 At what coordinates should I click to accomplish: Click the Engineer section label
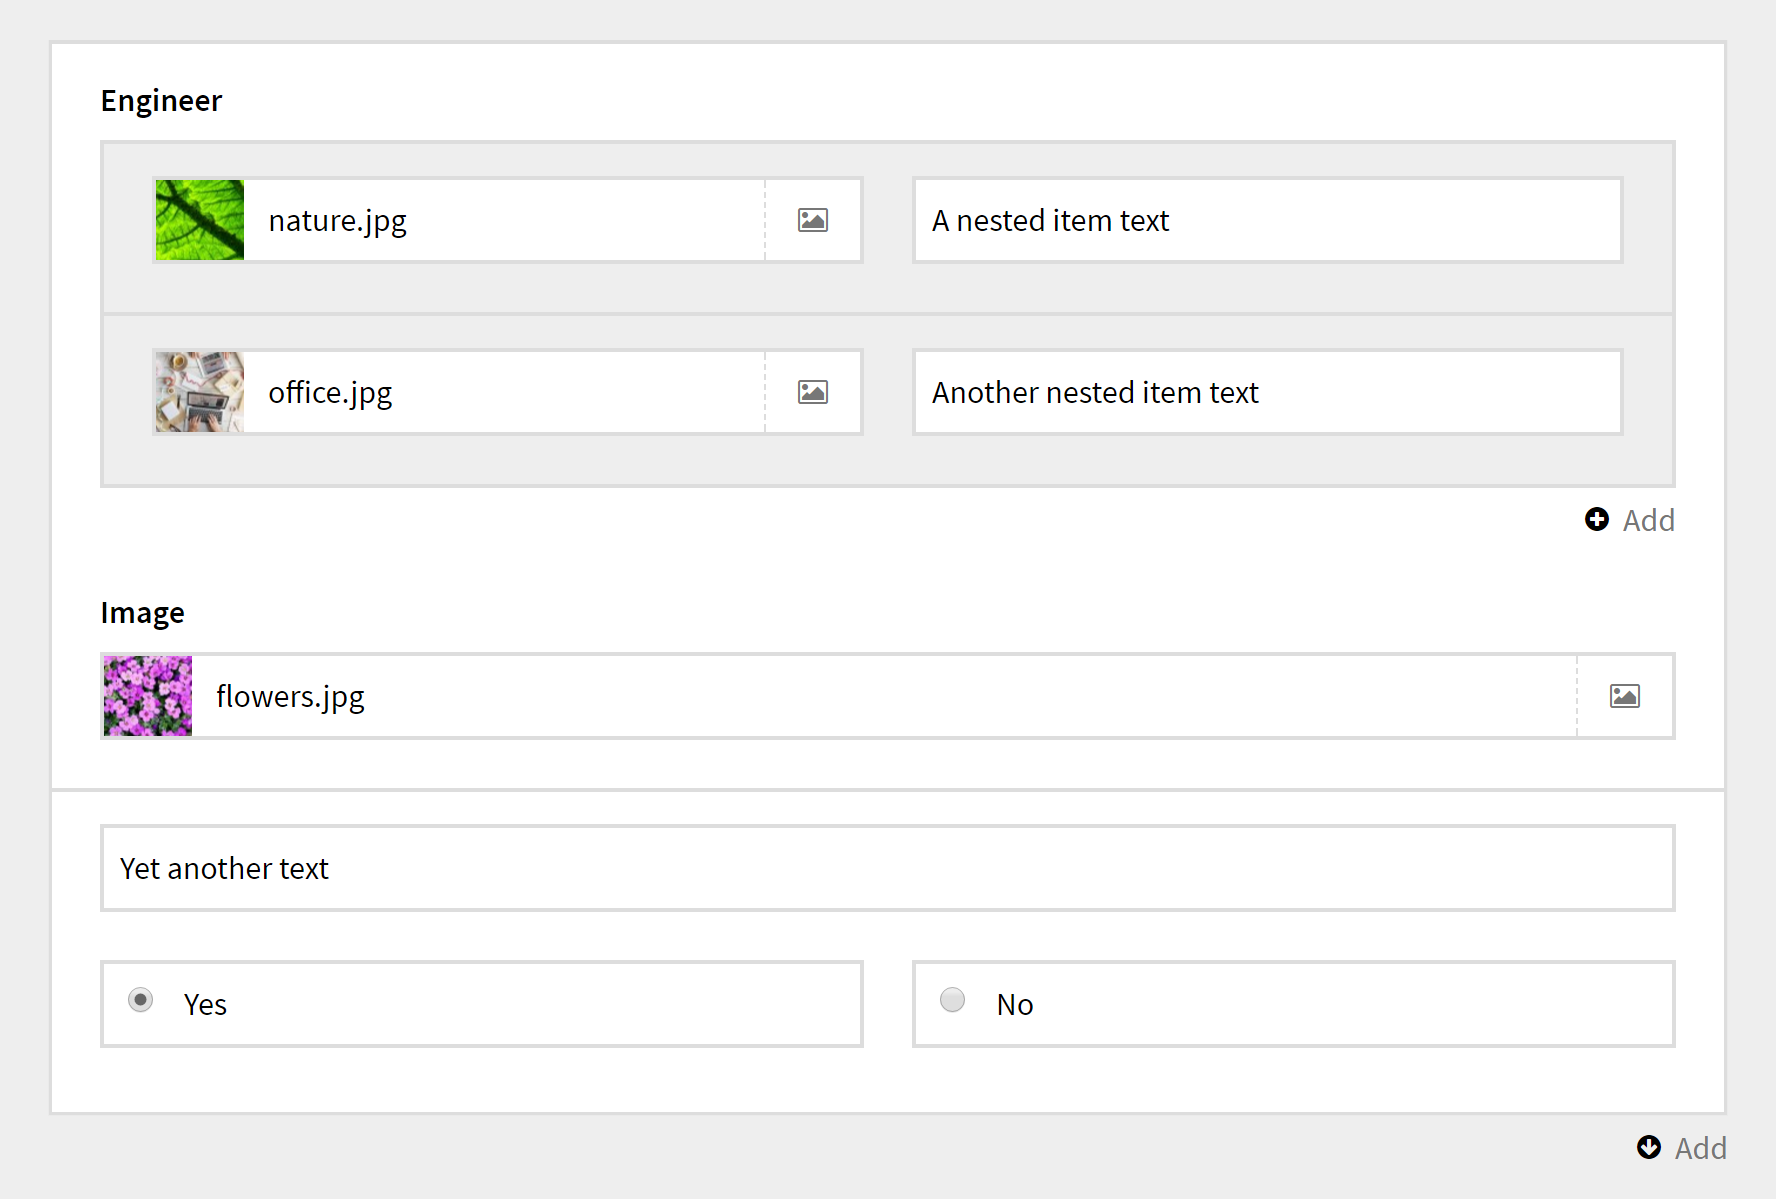[x=161, y=101]
